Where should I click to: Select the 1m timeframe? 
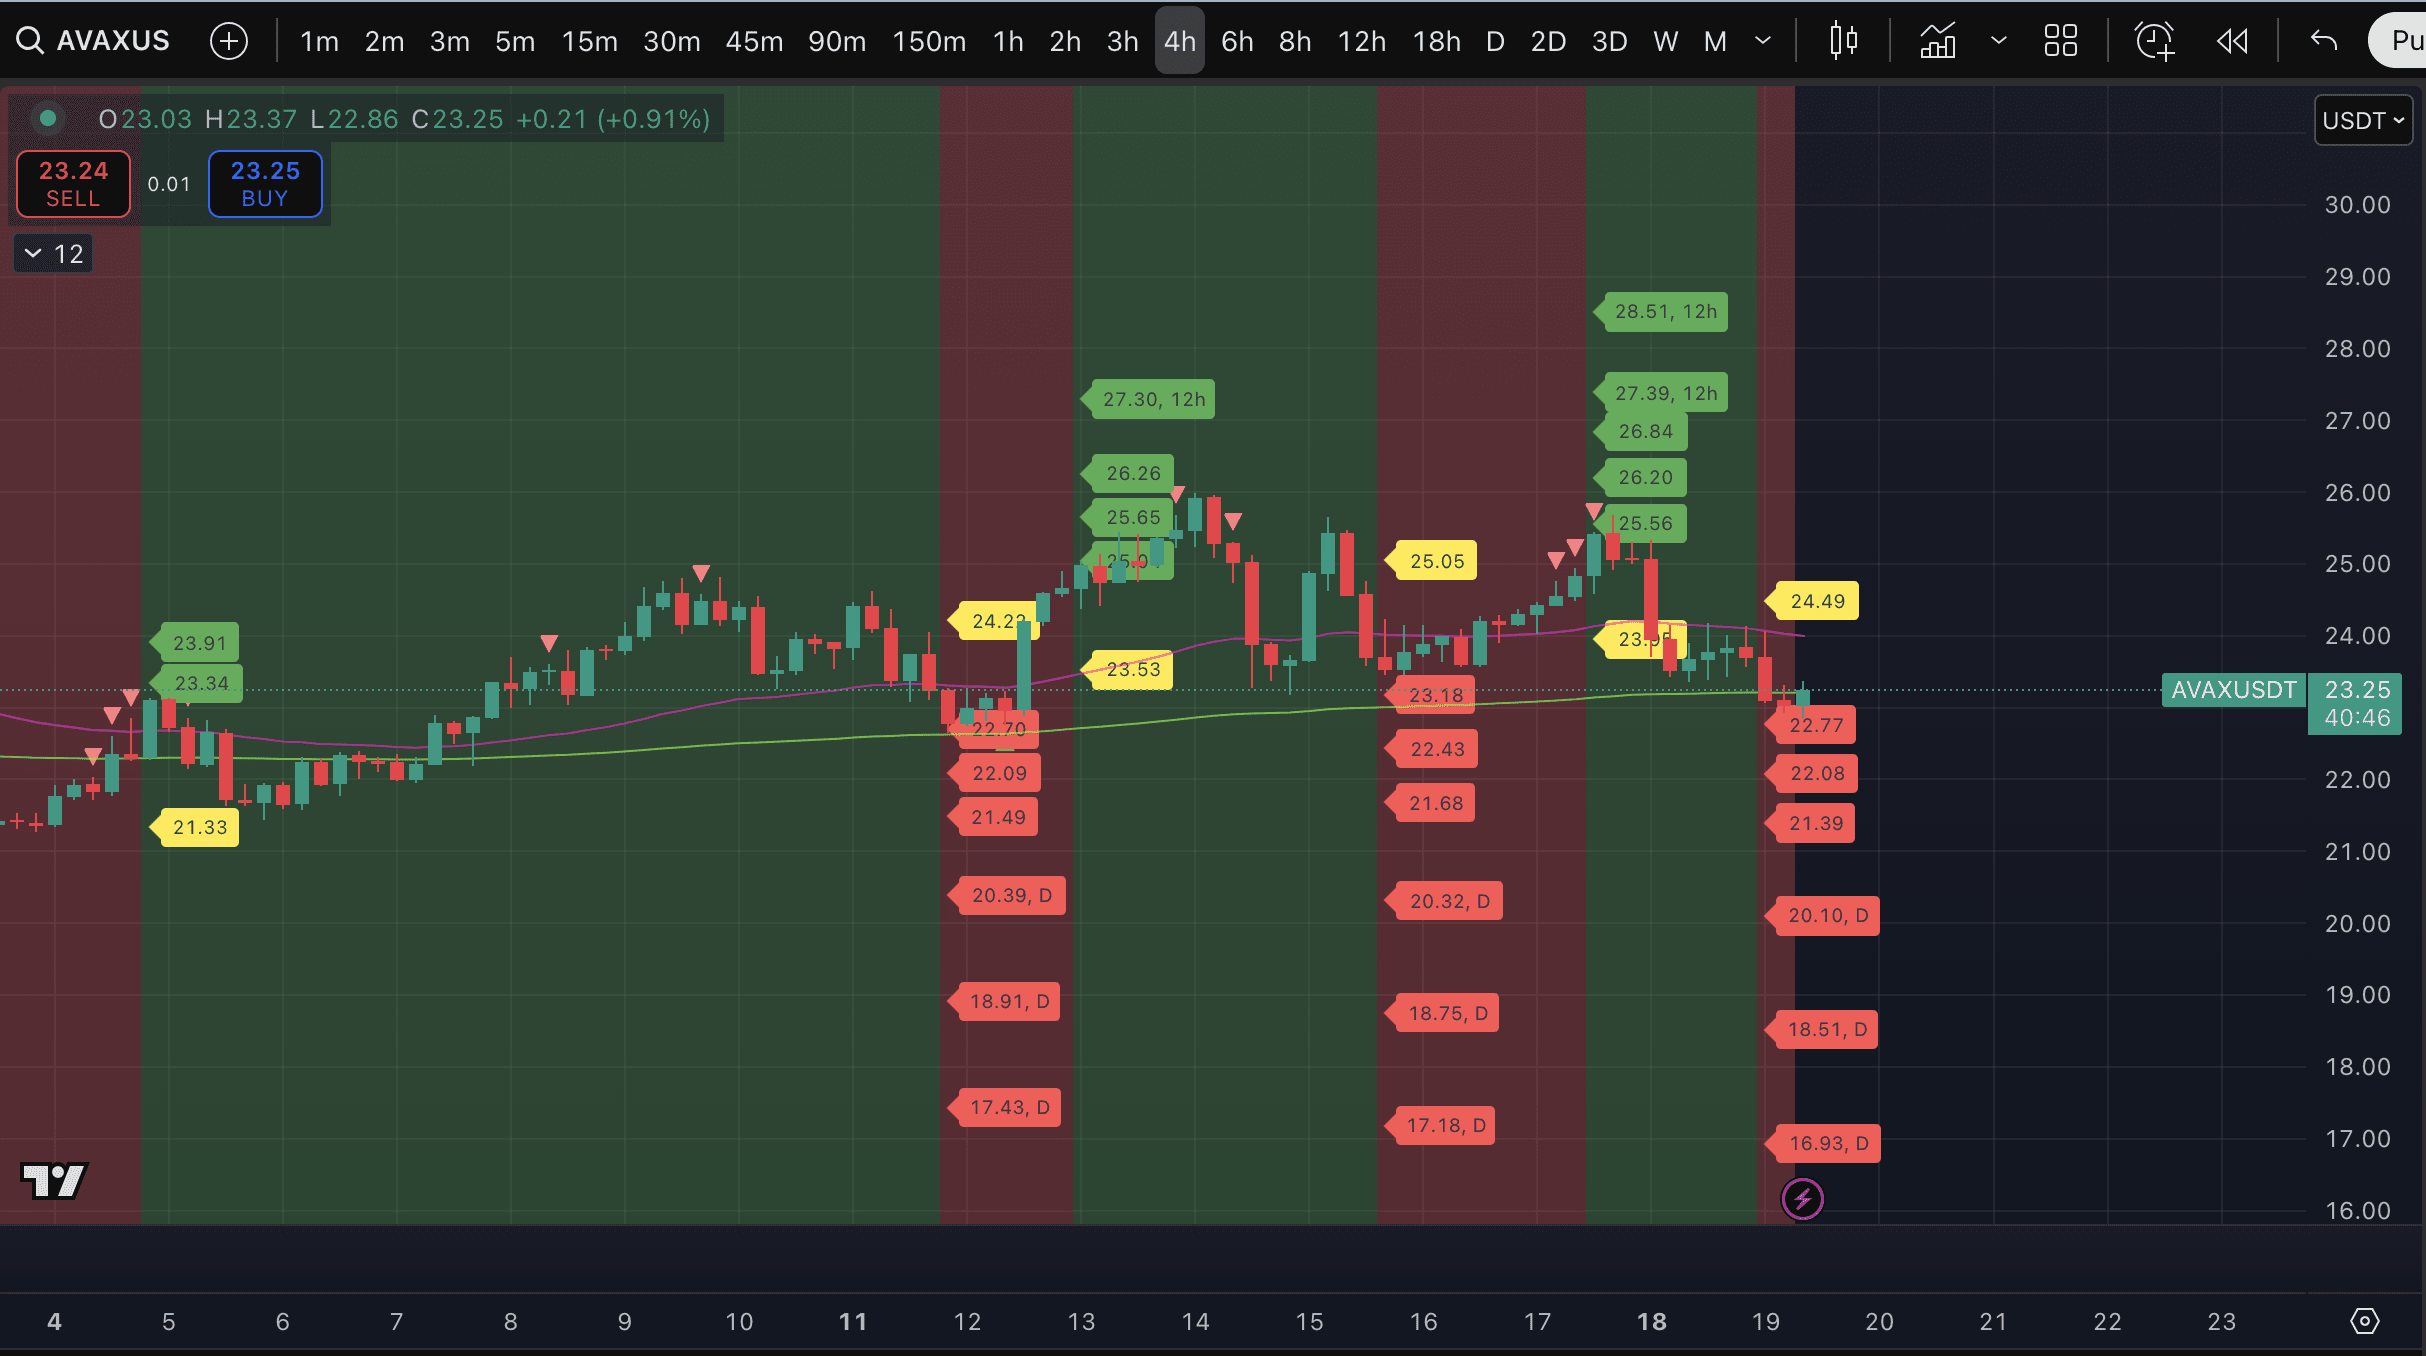pos(319,41)
